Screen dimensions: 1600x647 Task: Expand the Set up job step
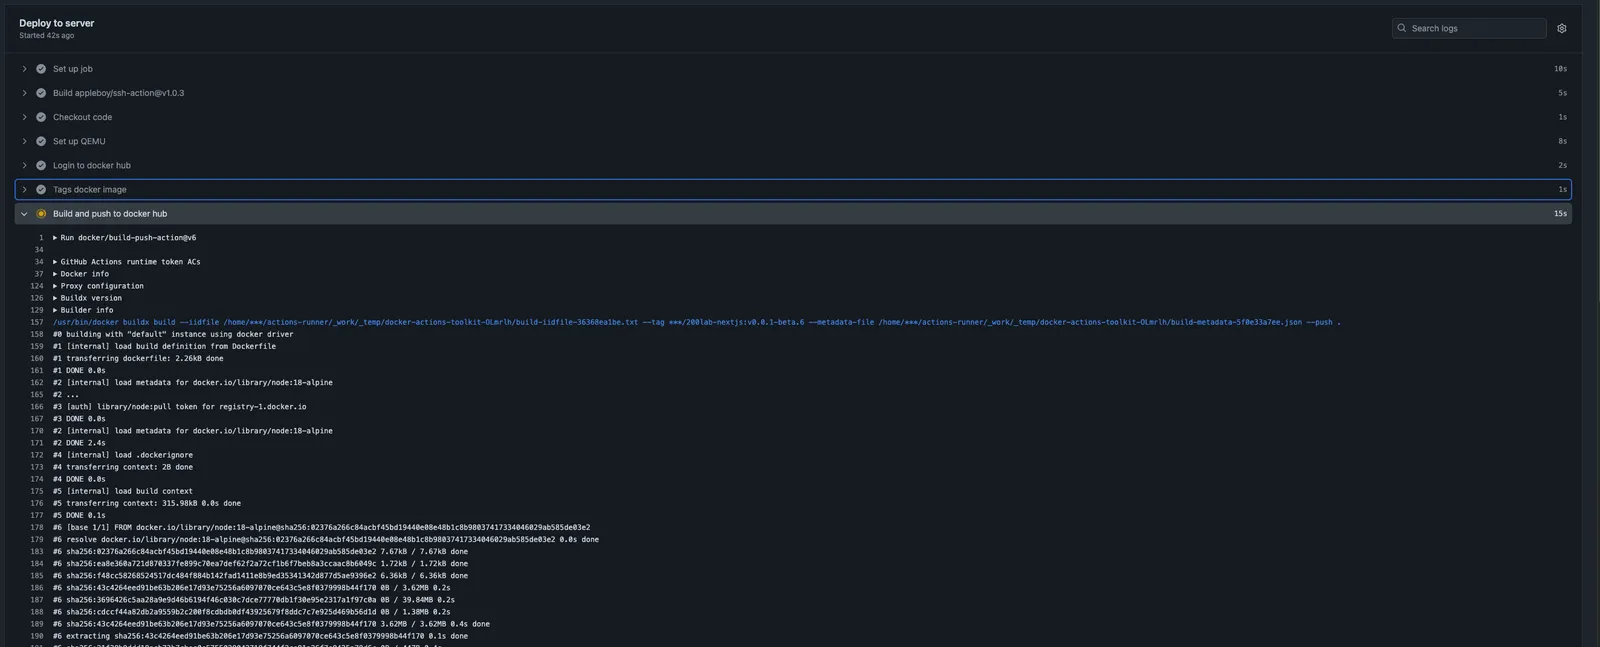click(x=25, y=69)
